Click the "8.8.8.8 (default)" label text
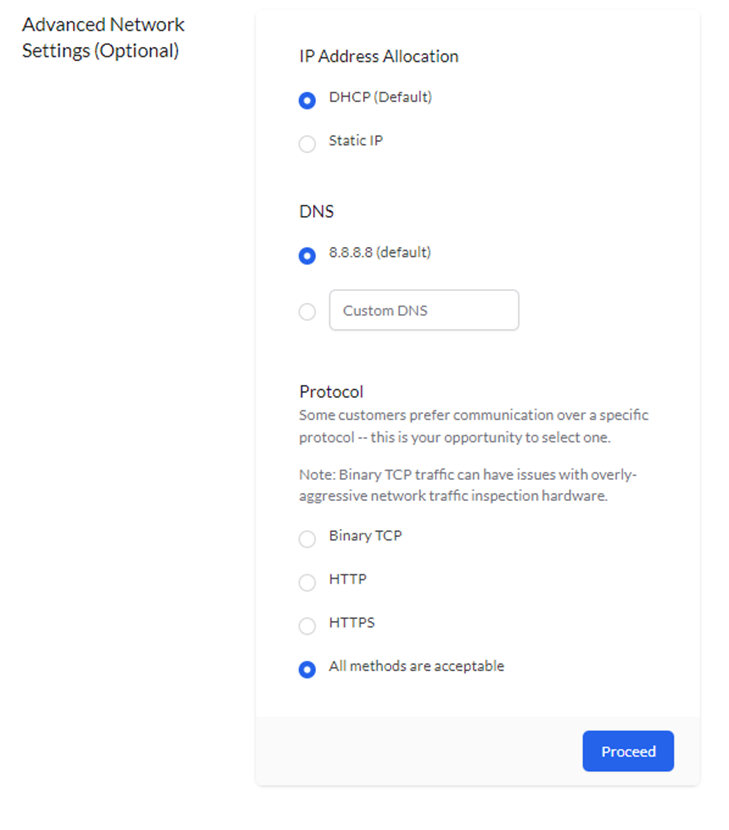The width and height of the screenshot is (729, 830). click(x=378, y=252)
